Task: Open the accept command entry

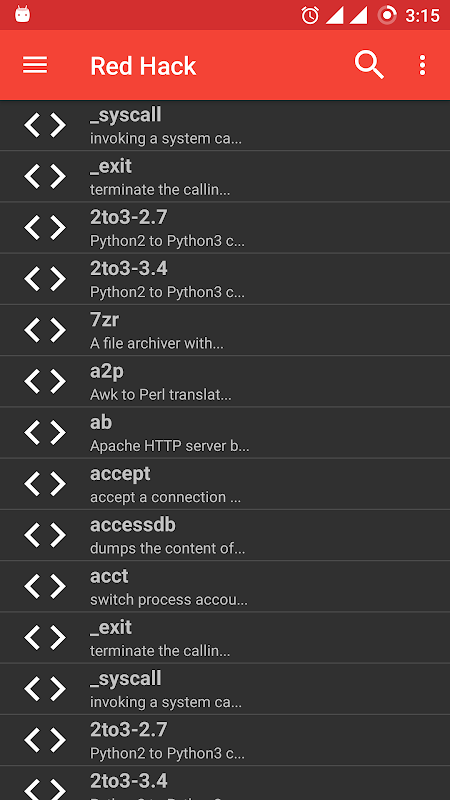Action: point(225,484)
